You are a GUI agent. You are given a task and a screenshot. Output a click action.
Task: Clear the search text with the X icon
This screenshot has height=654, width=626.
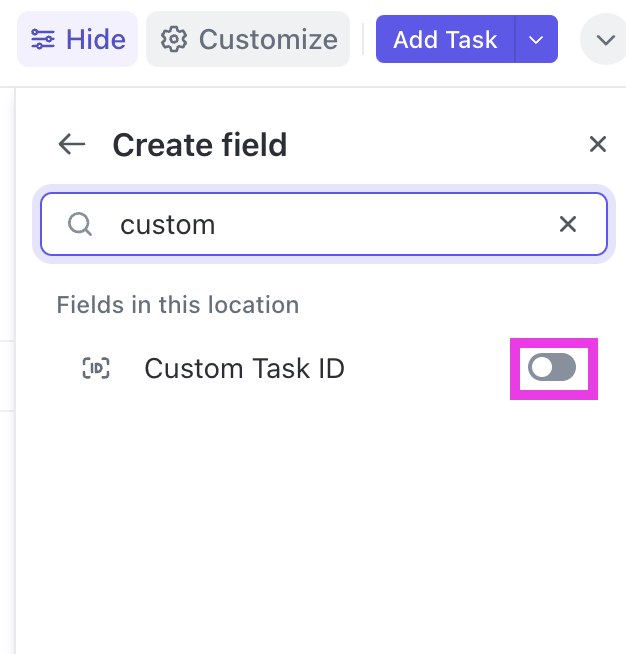568,224
